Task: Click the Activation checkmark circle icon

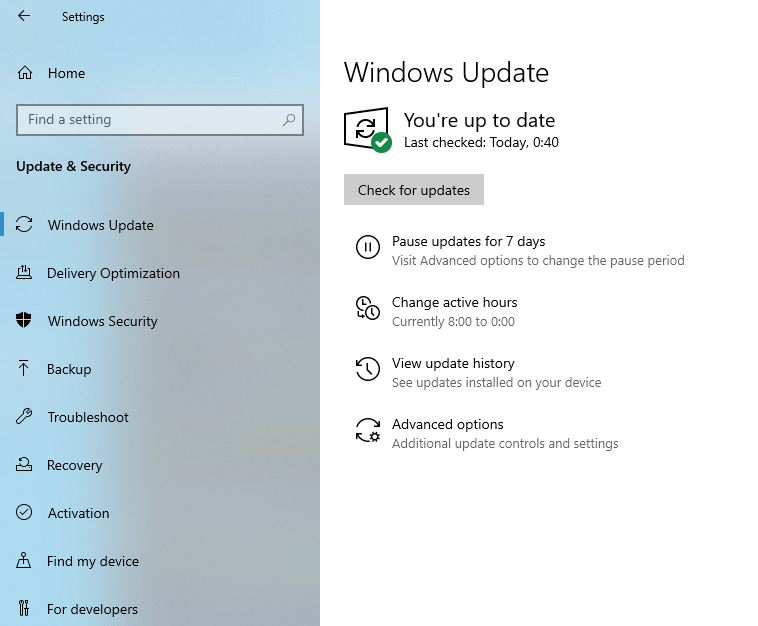Action: click(x=24, y=512)
